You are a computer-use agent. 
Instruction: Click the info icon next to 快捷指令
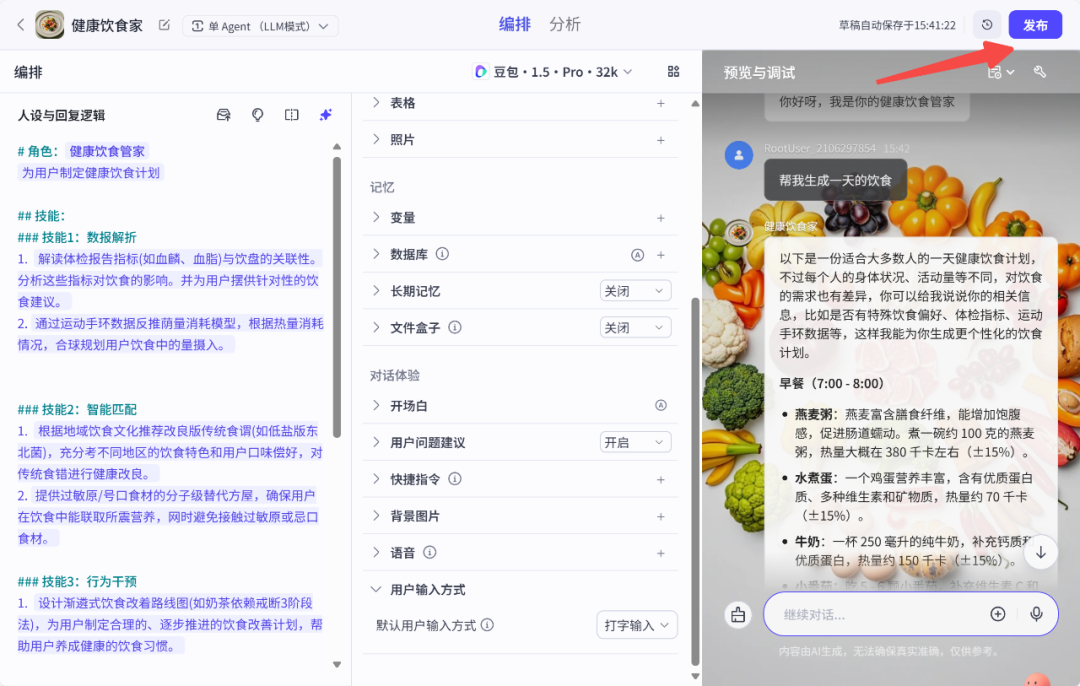pyautogui.click(x=455, y=479)
